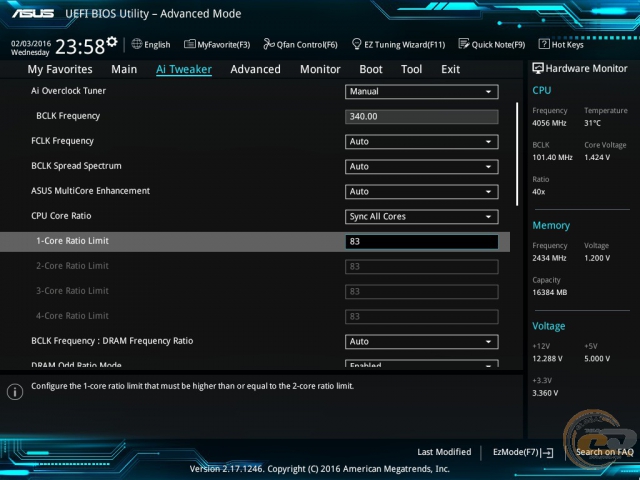Click the +12V reading 12.288 V
The width and height of the screenshot is (640, 480).
(x=547, y=359)
